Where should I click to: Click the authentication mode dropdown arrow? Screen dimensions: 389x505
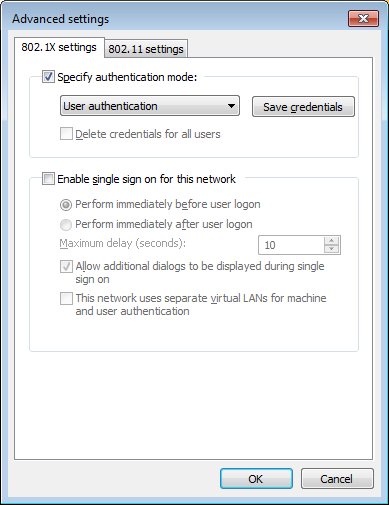tap(231, 106)
